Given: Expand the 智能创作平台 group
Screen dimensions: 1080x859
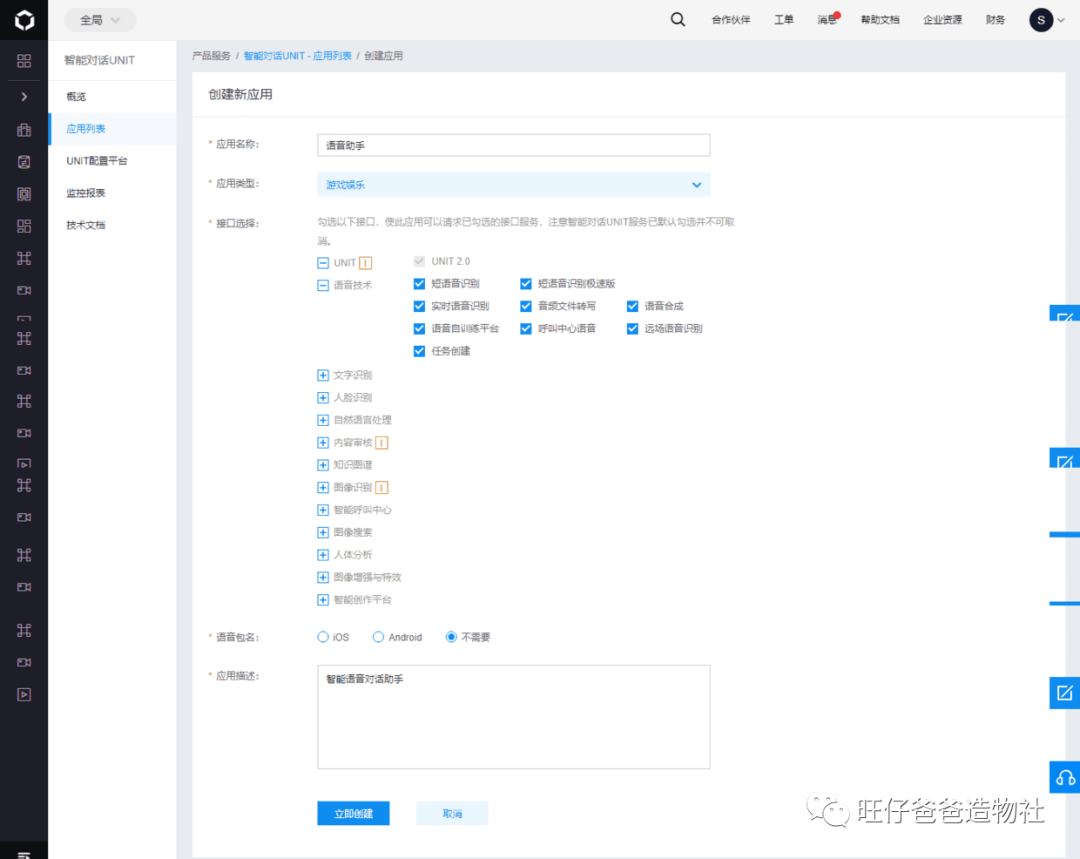Looking at the screenshot, I should pyautogui.click(x=322, y=600).
